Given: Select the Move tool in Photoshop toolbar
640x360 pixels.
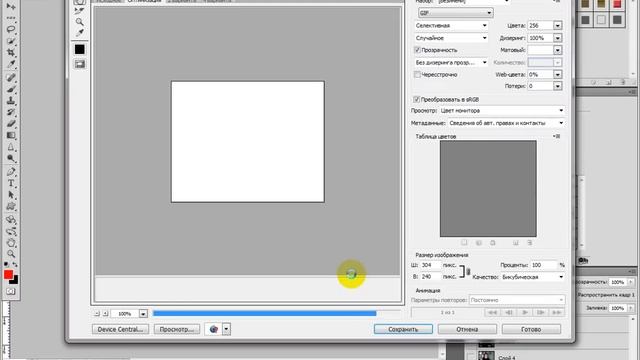Looking at the screenshot, I should (11, 7).
